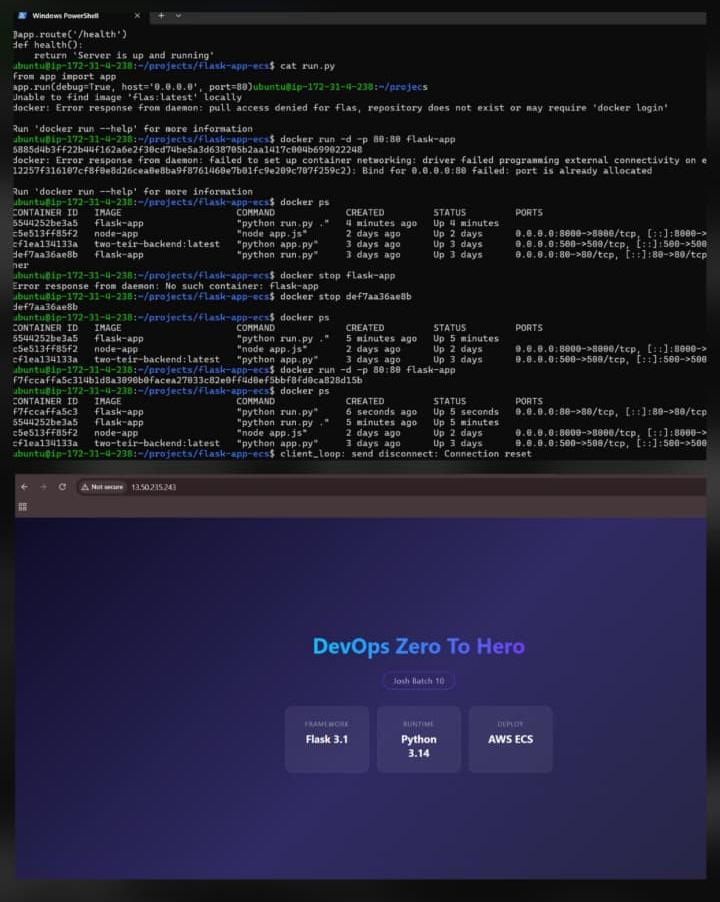
Task: Go back in the browser
Action: [24, 487]
